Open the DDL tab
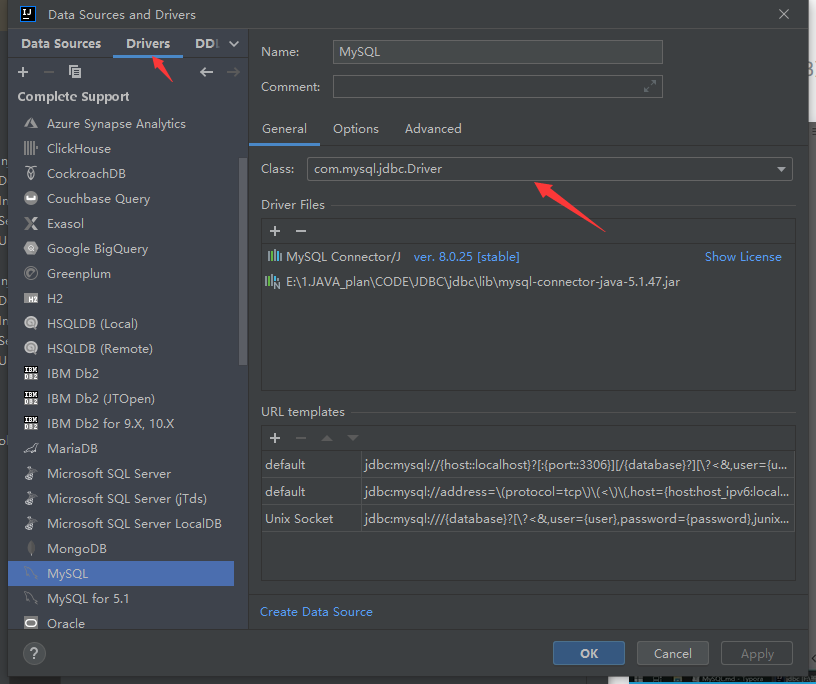The width and height of the screenshot is (816, 684). [207, 44]
